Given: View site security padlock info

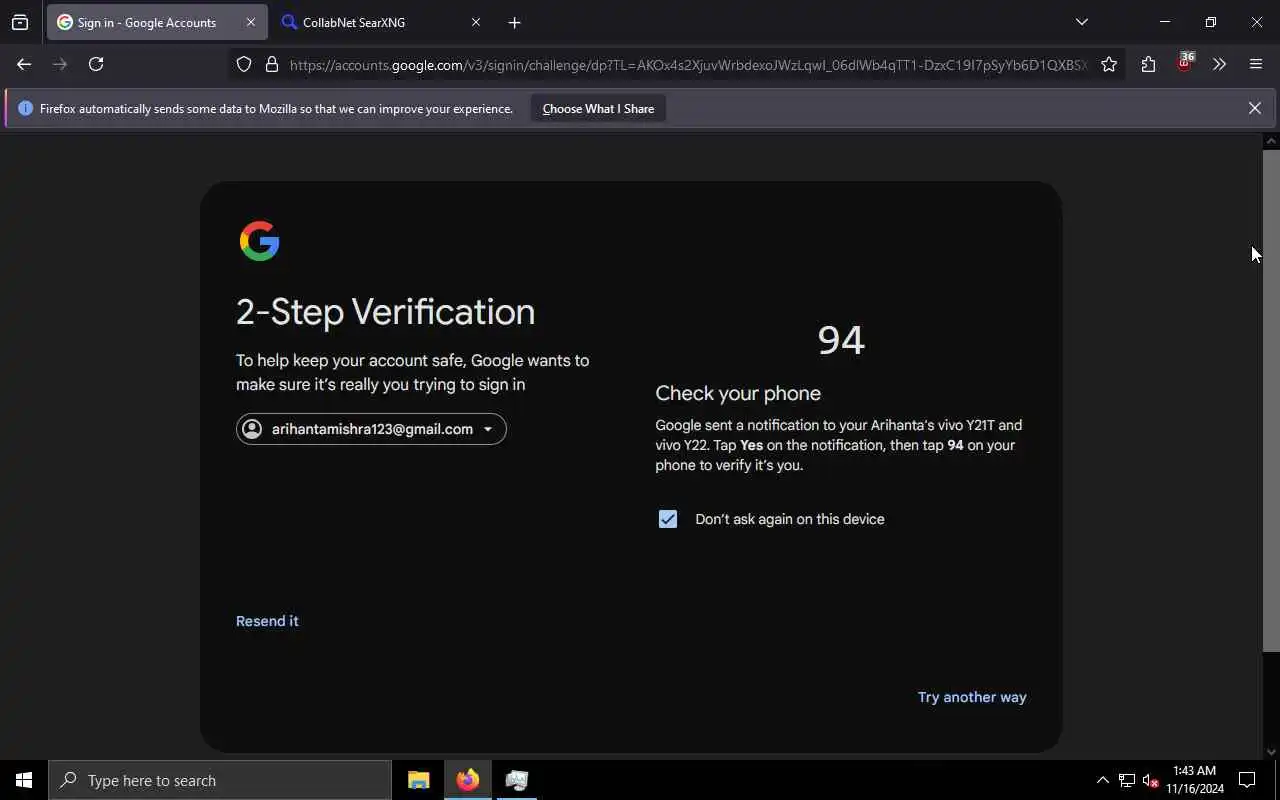Looking at the screenshot, I should click(x=271, y=64).
